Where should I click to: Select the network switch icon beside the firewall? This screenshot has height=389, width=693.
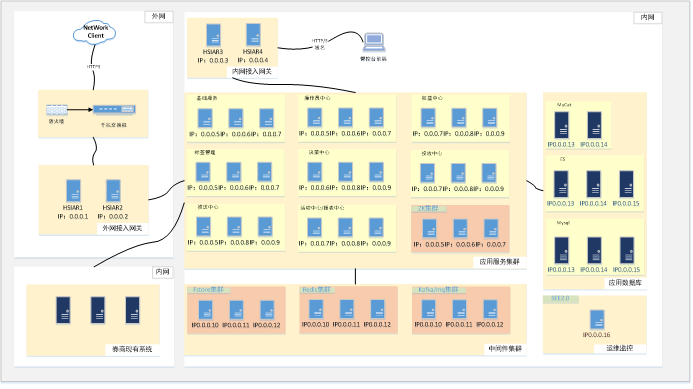(114, 109)
